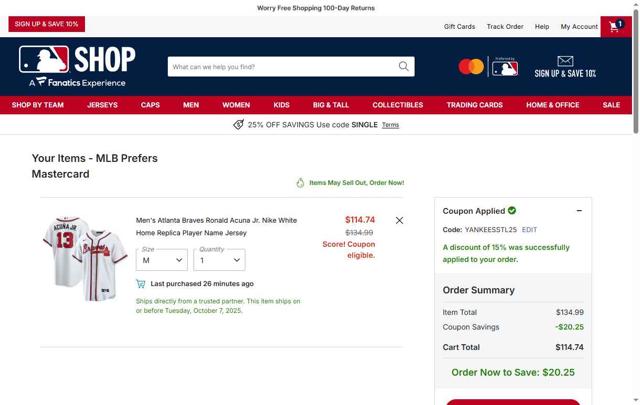Click the MLB Shop logo

pos(77,66)
